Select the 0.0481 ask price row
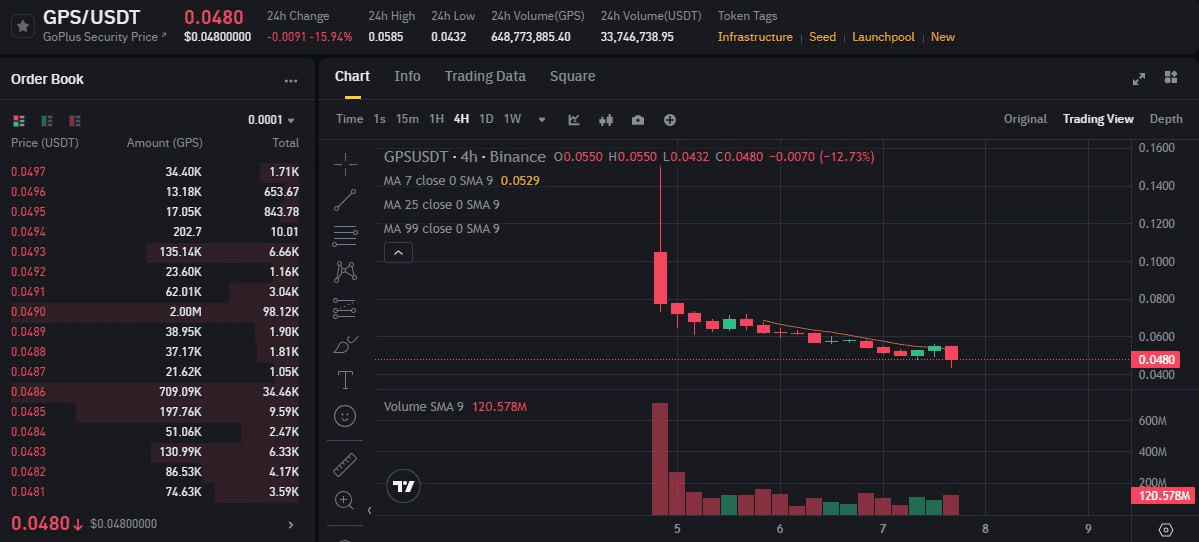The height and width of the screenshot is (542, 1199). pyautogui.click(x=155, y=492)
